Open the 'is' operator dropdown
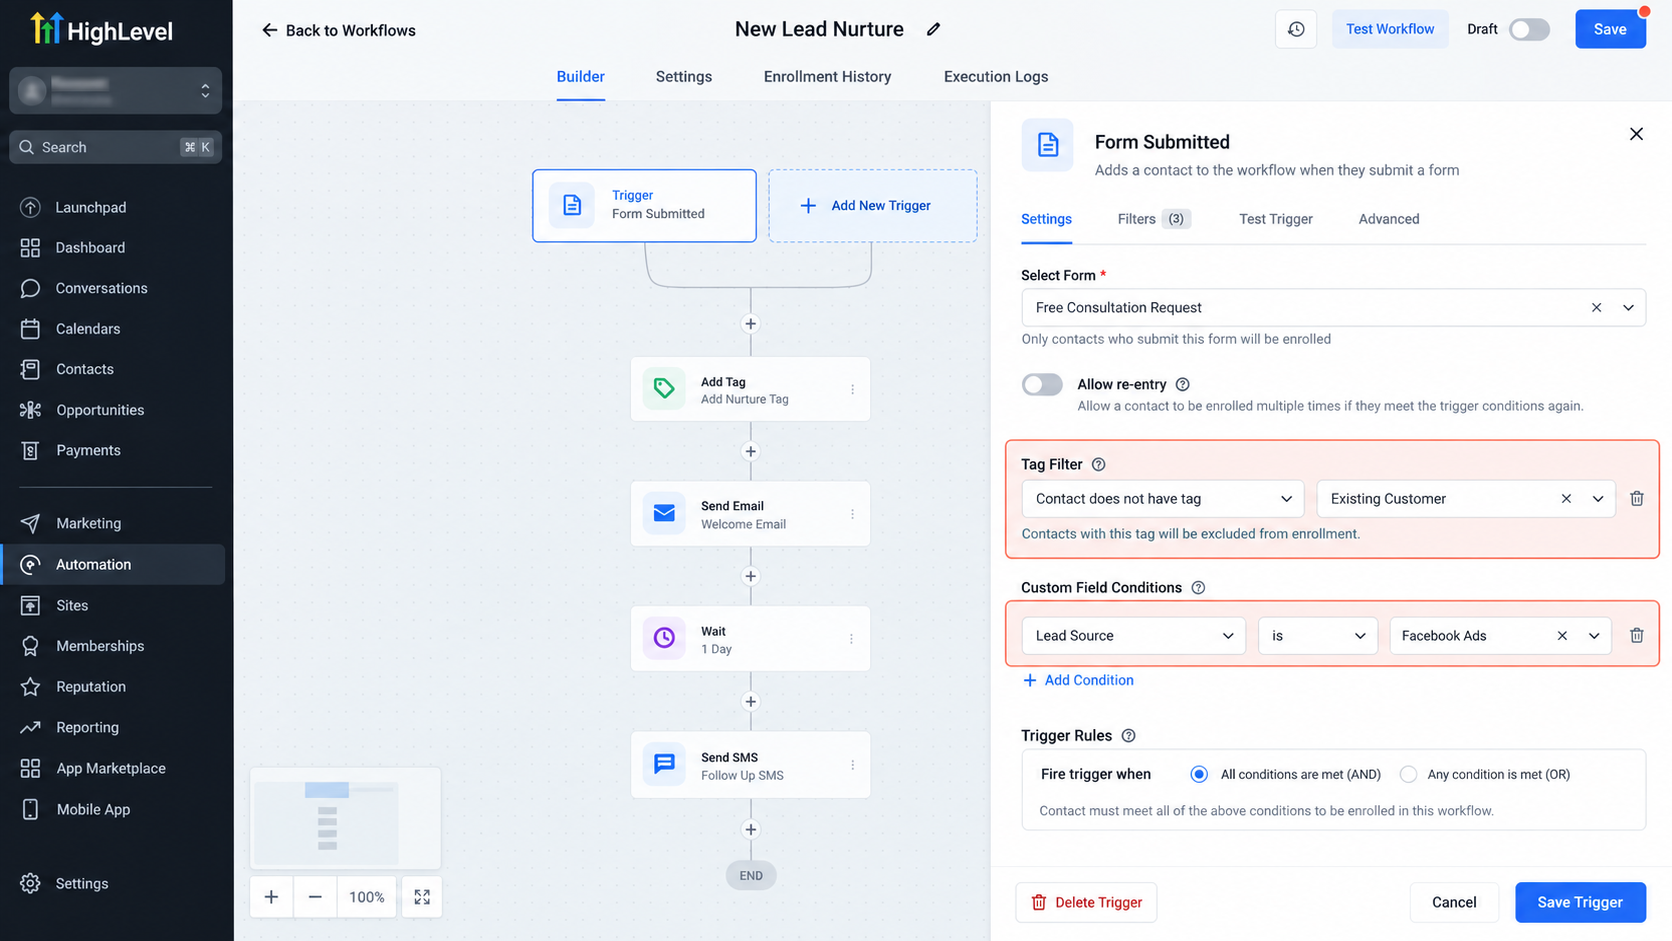 pos(1317,636)
